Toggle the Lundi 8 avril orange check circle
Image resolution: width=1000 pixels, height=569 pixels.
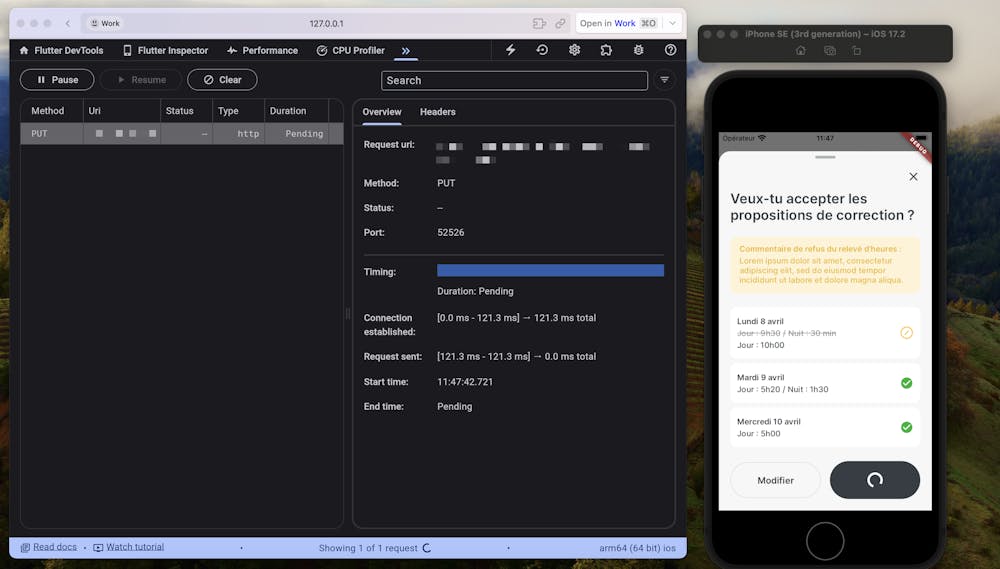[906, 333]
